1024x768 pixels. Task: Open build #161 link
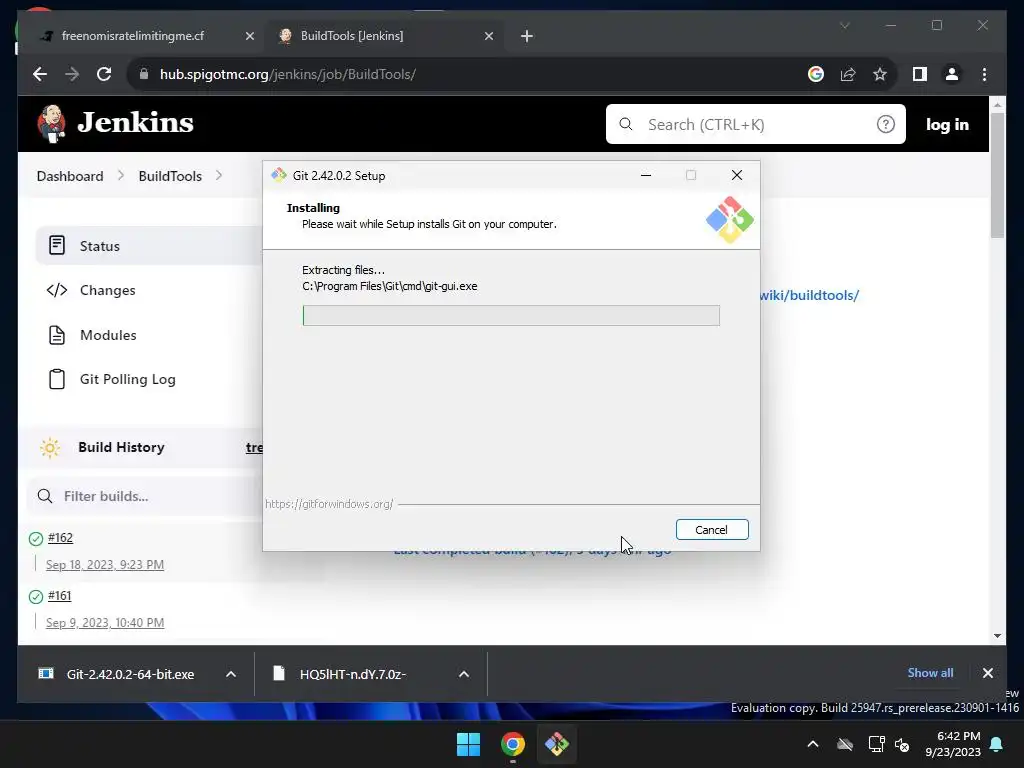coord(59,595)
